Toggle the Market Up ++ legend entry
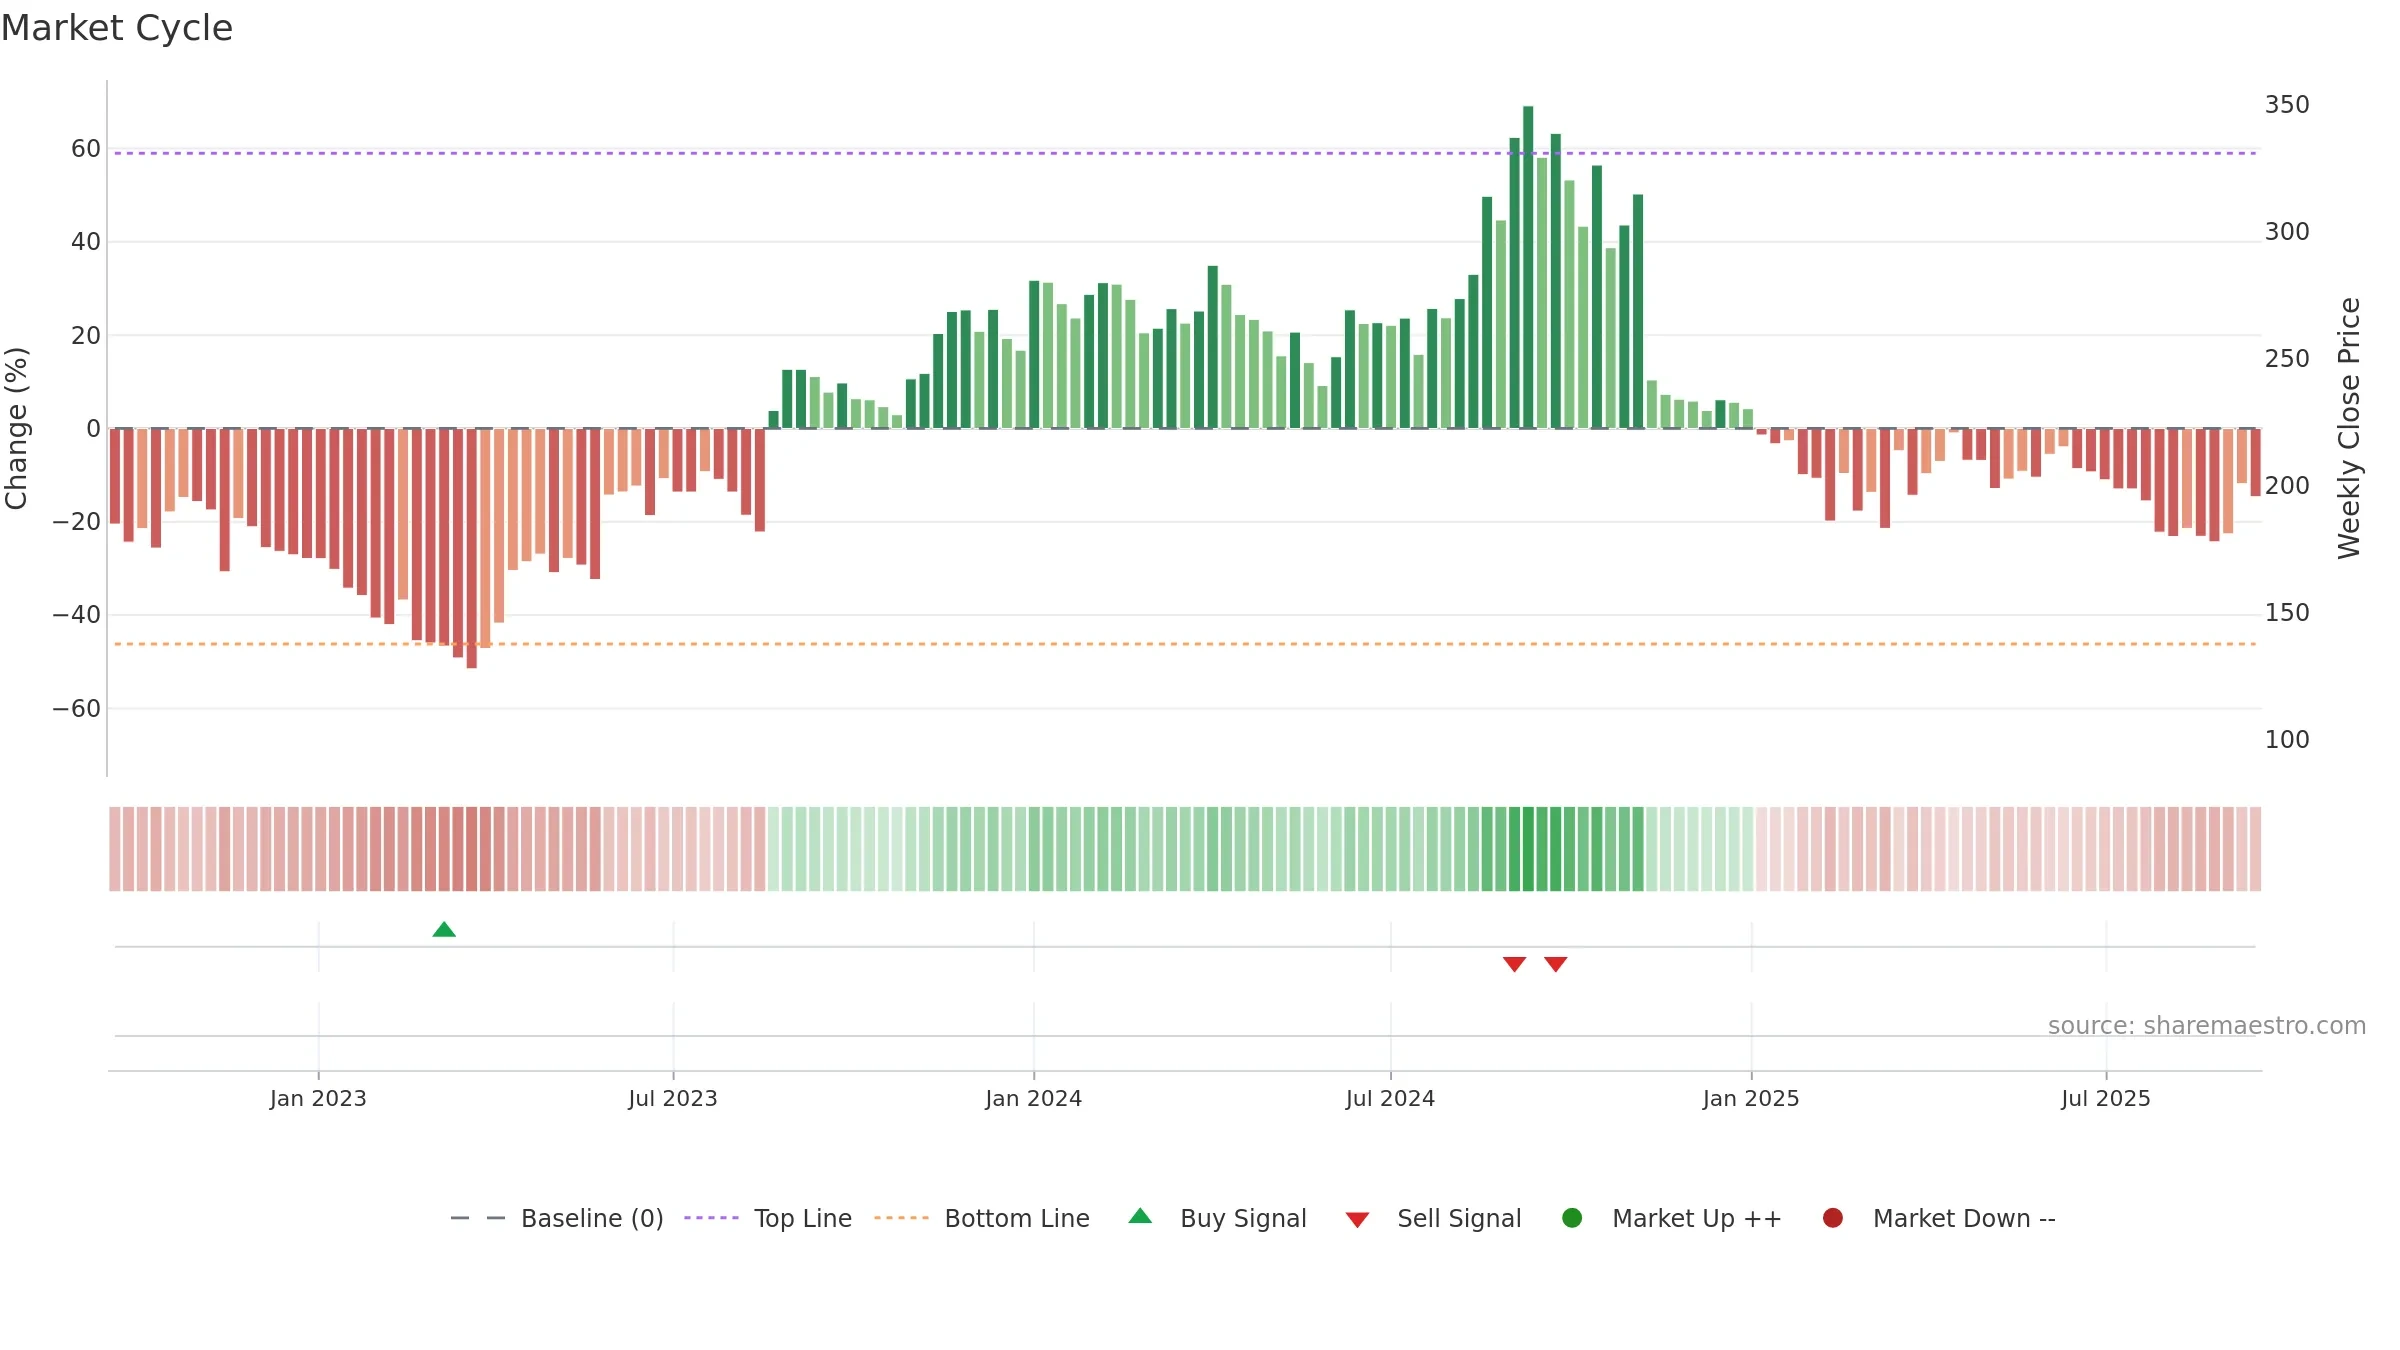 pyautogui.click(x=1672, y=1218)
